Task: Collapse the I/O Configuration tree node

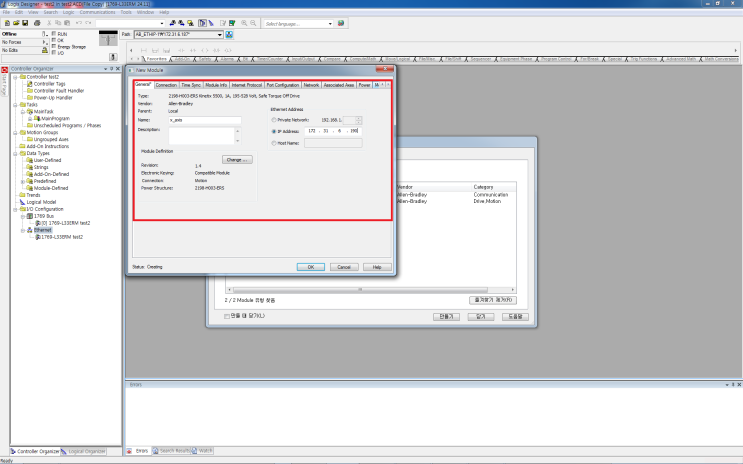Action: pos(15,209)
